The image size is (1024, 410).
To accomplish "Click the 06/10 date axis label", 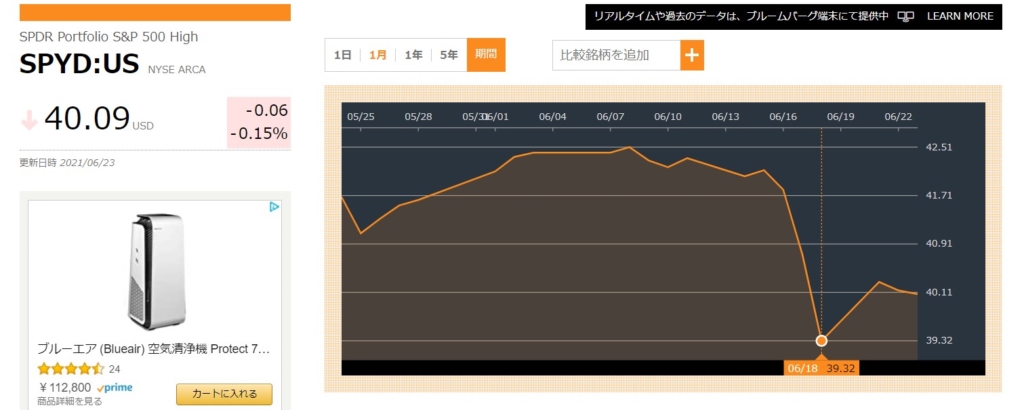I will coord(667,117).
